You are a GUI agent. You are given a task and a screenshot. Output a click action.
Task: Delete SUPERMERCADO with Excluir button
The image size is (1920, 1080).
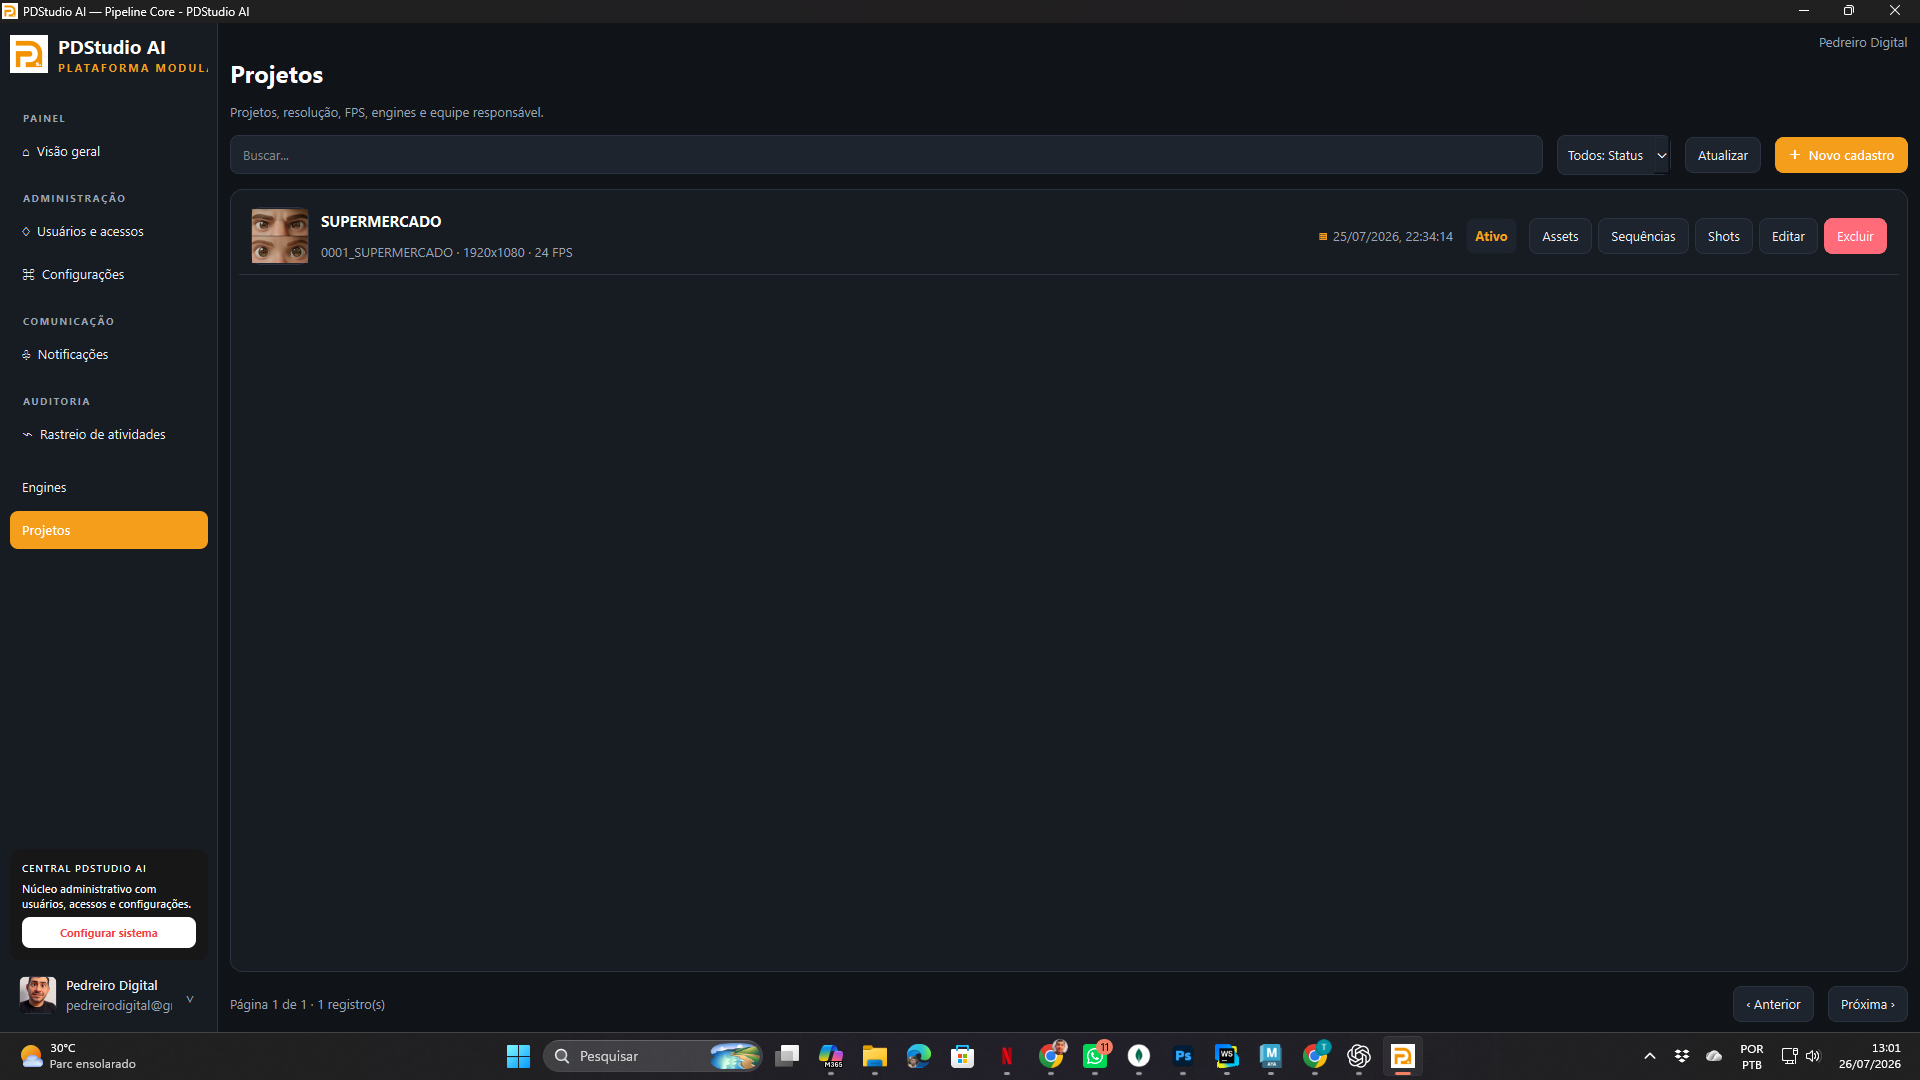(x=1855, y=236)
